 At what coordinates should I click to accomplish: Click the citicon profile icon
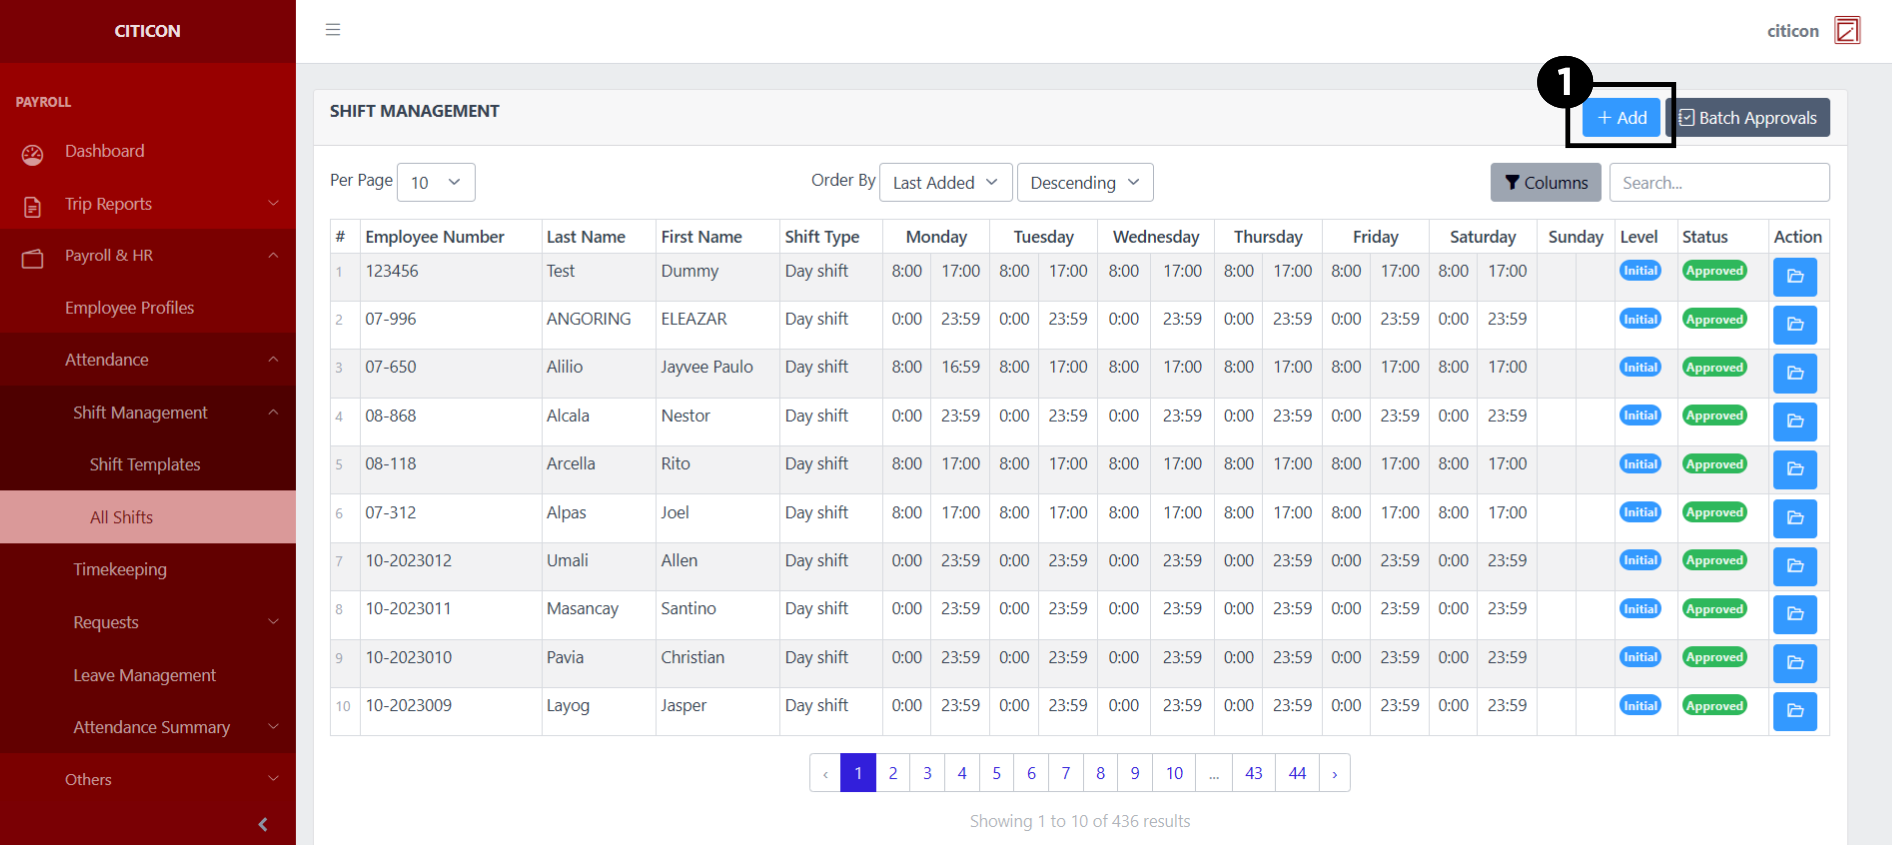(x=1846, y=31)
